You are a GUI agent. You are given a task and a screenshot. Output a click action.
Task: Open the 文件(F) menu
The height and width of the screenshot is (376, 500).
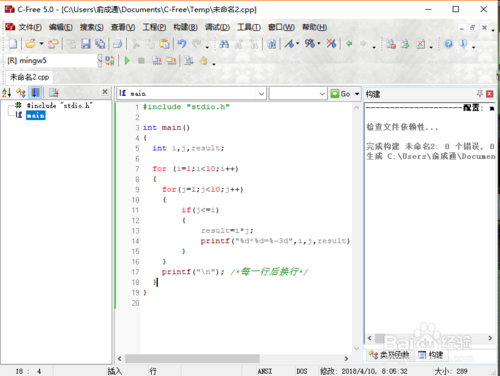tap(30, 27)
